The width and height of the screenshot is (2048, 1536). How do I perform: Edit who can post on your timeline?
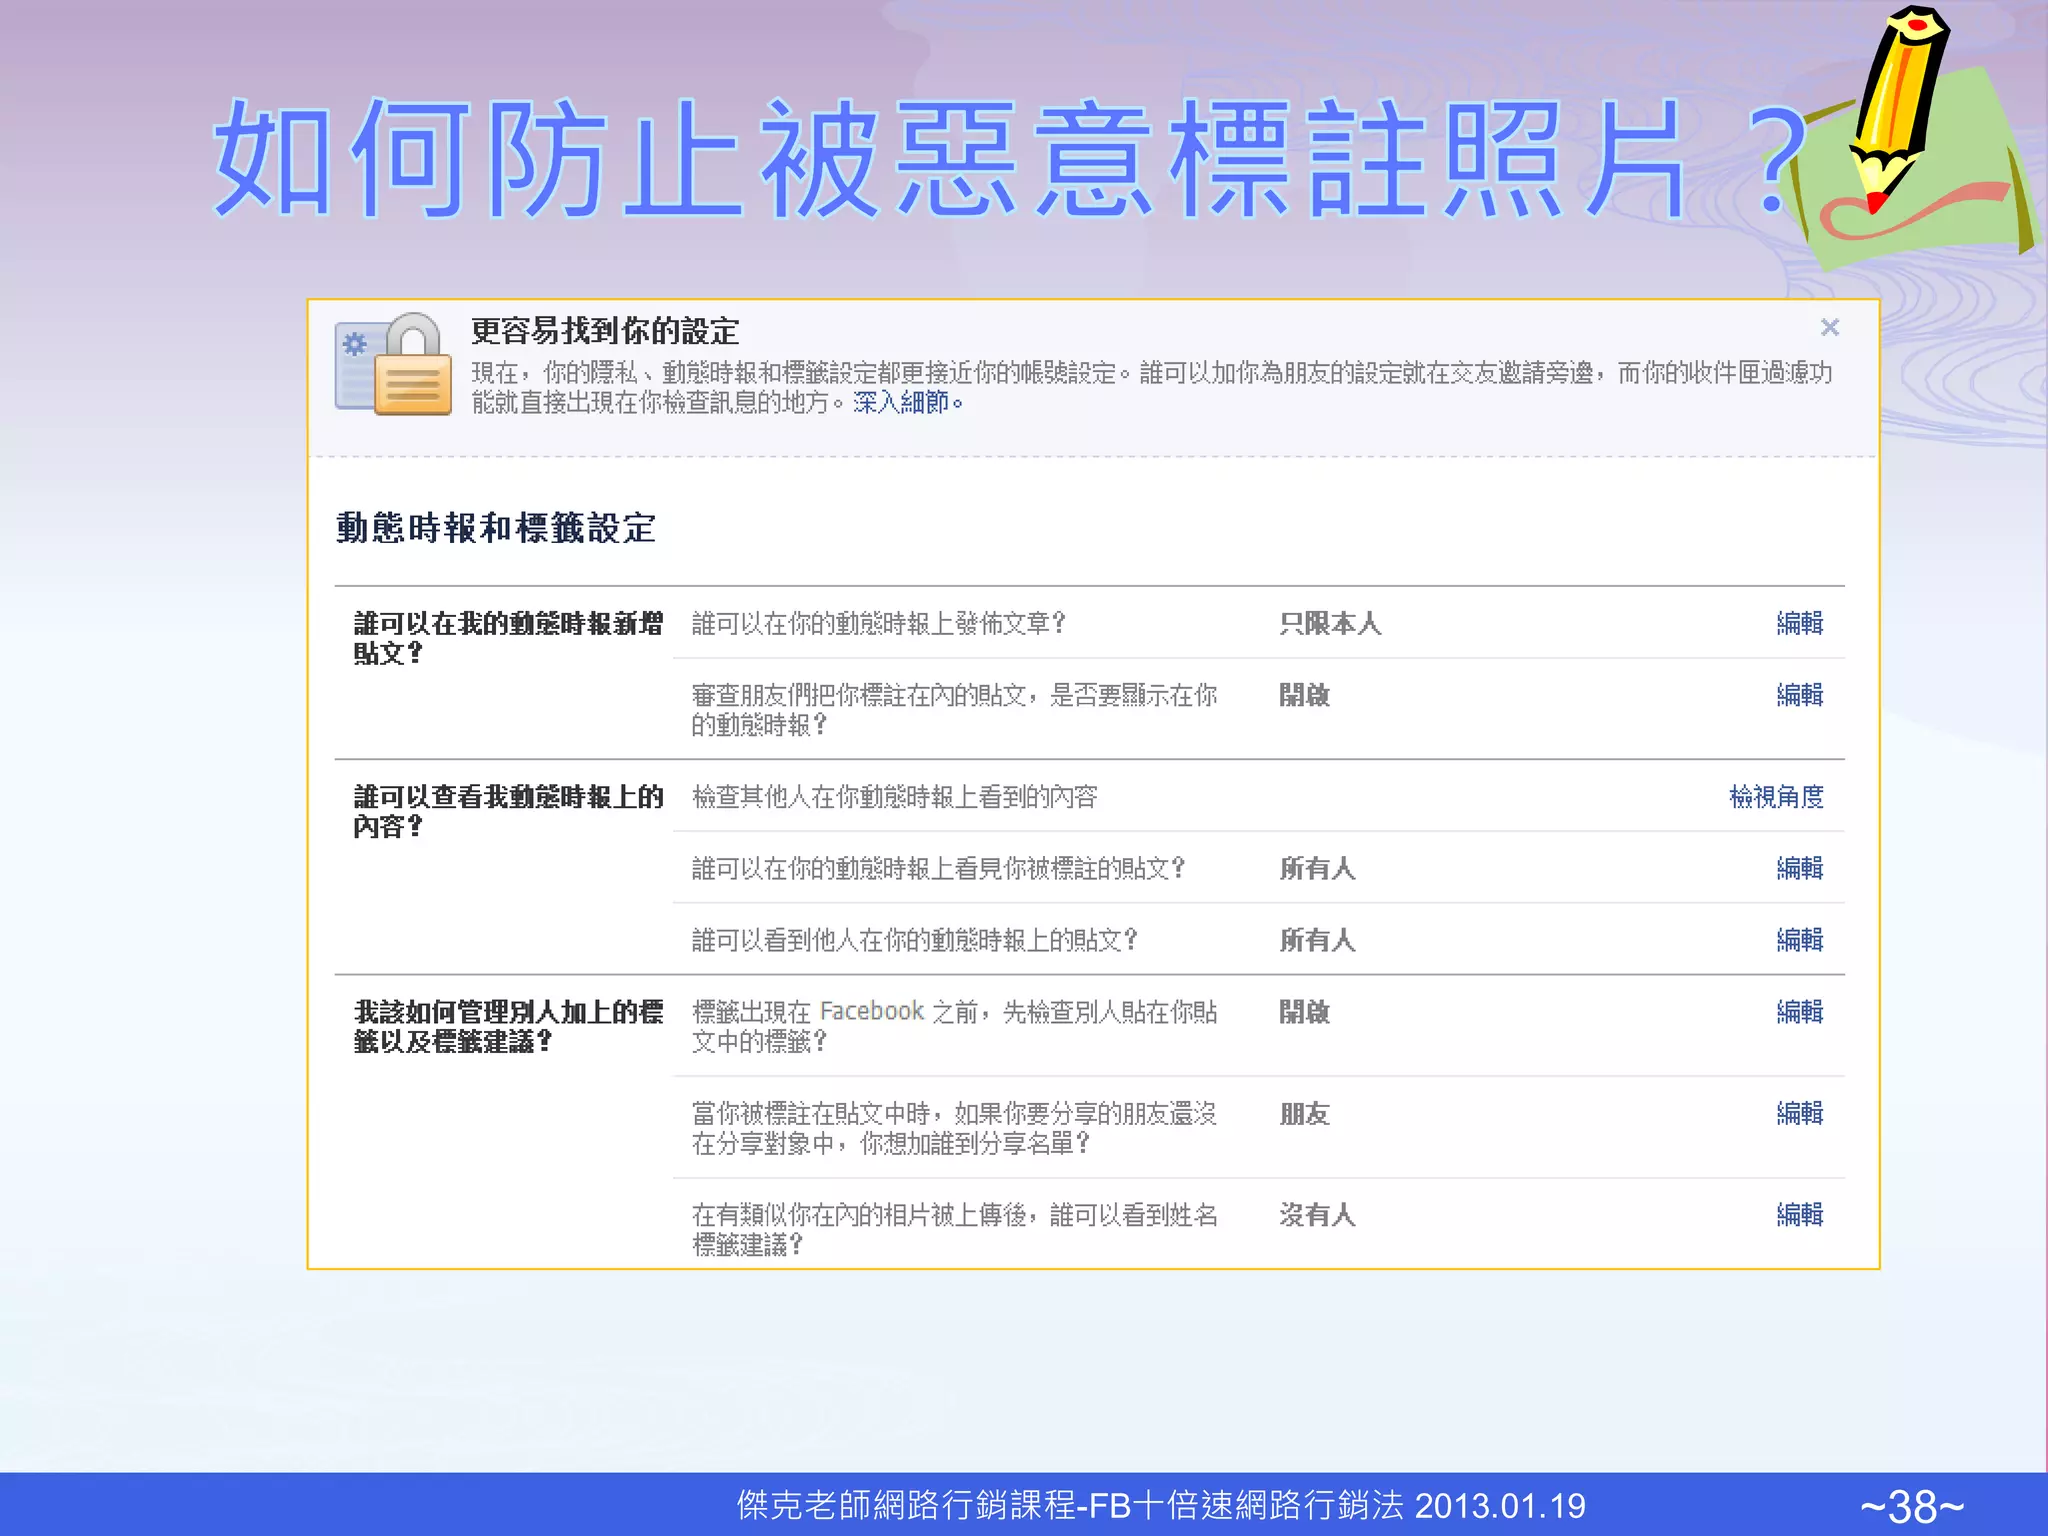(1799, 623)
